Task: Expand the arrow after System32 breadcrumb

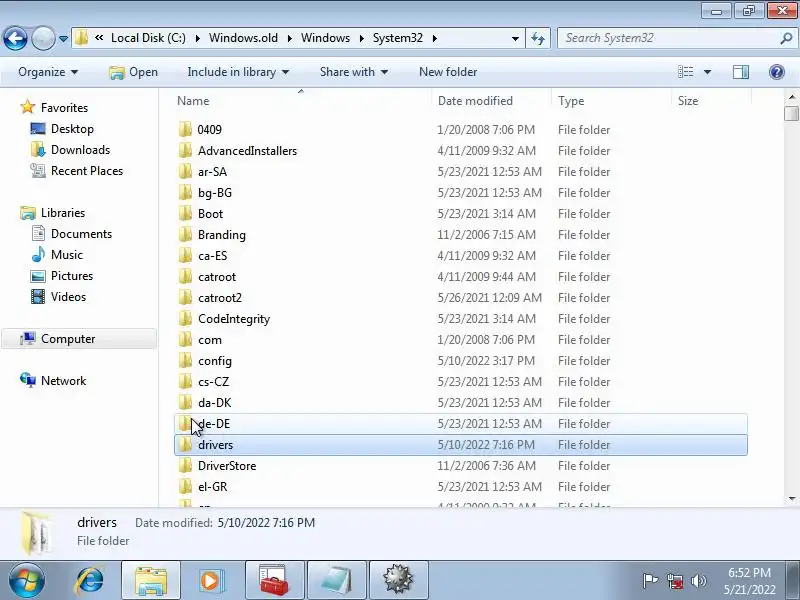Action: [435, 38]
